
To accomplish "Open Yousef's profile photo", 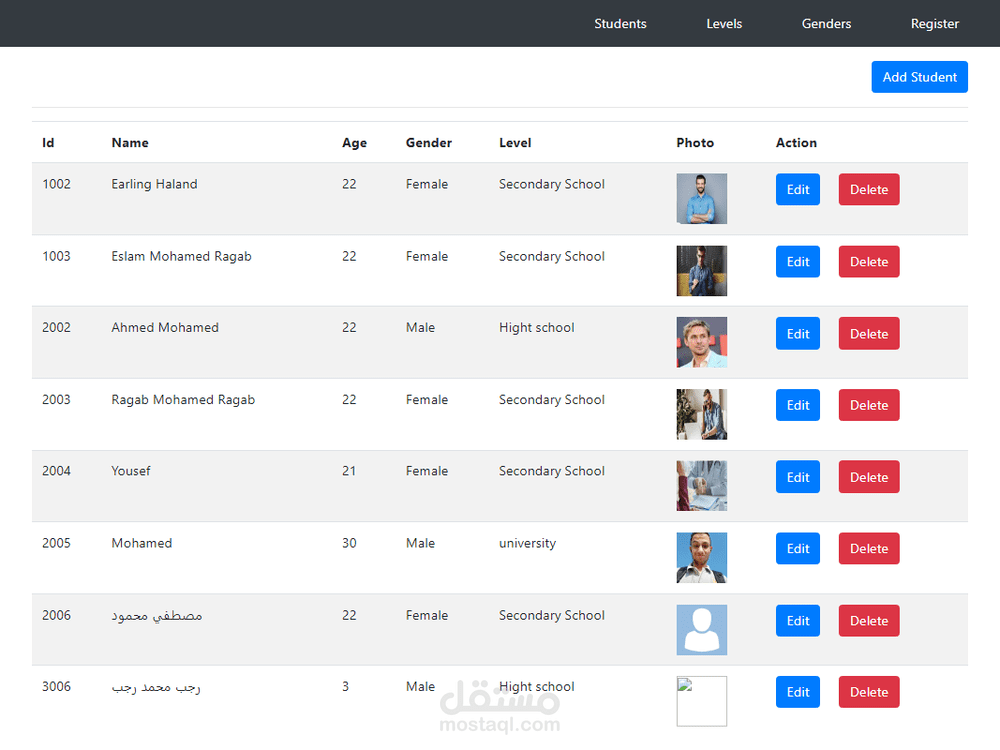I will (x=701, y=485).
